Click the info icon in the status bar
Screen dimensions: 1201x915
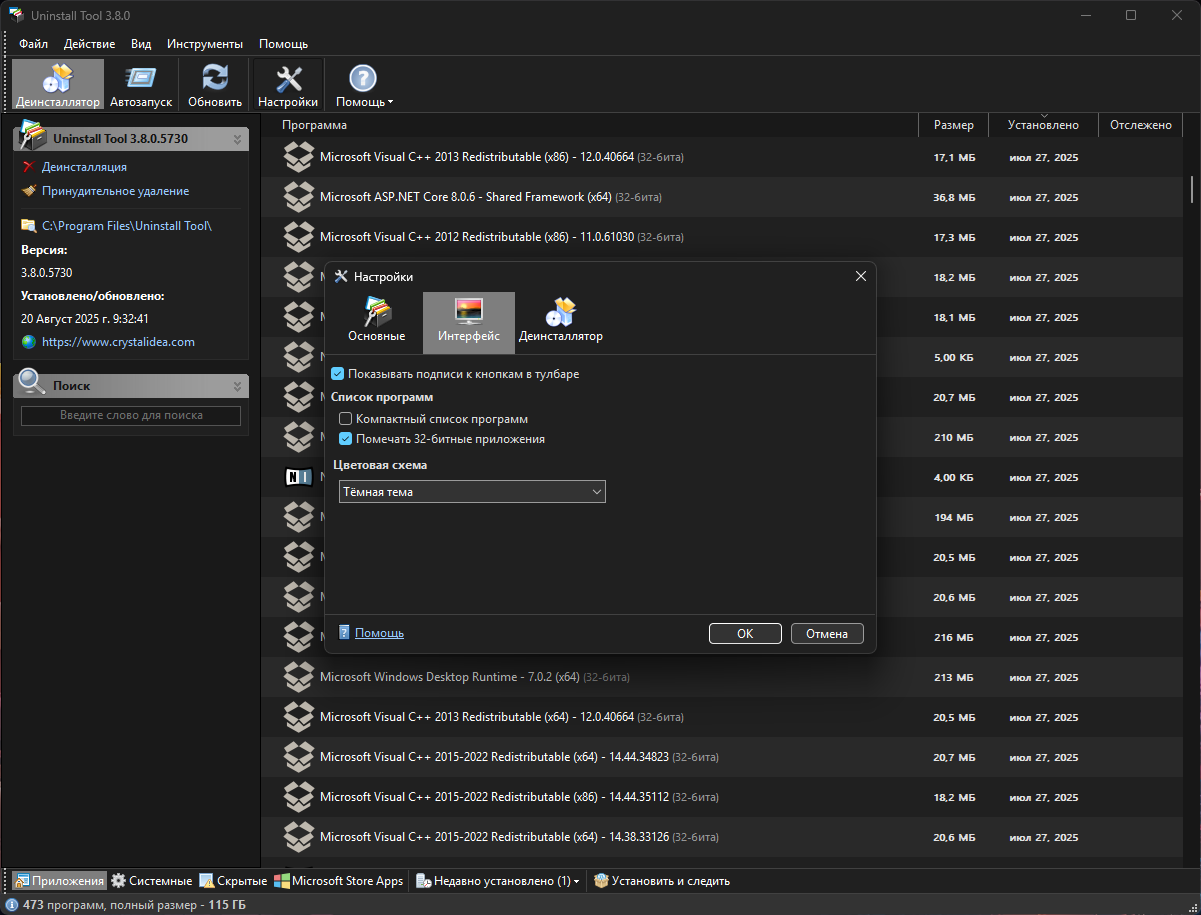click(11, 905)
